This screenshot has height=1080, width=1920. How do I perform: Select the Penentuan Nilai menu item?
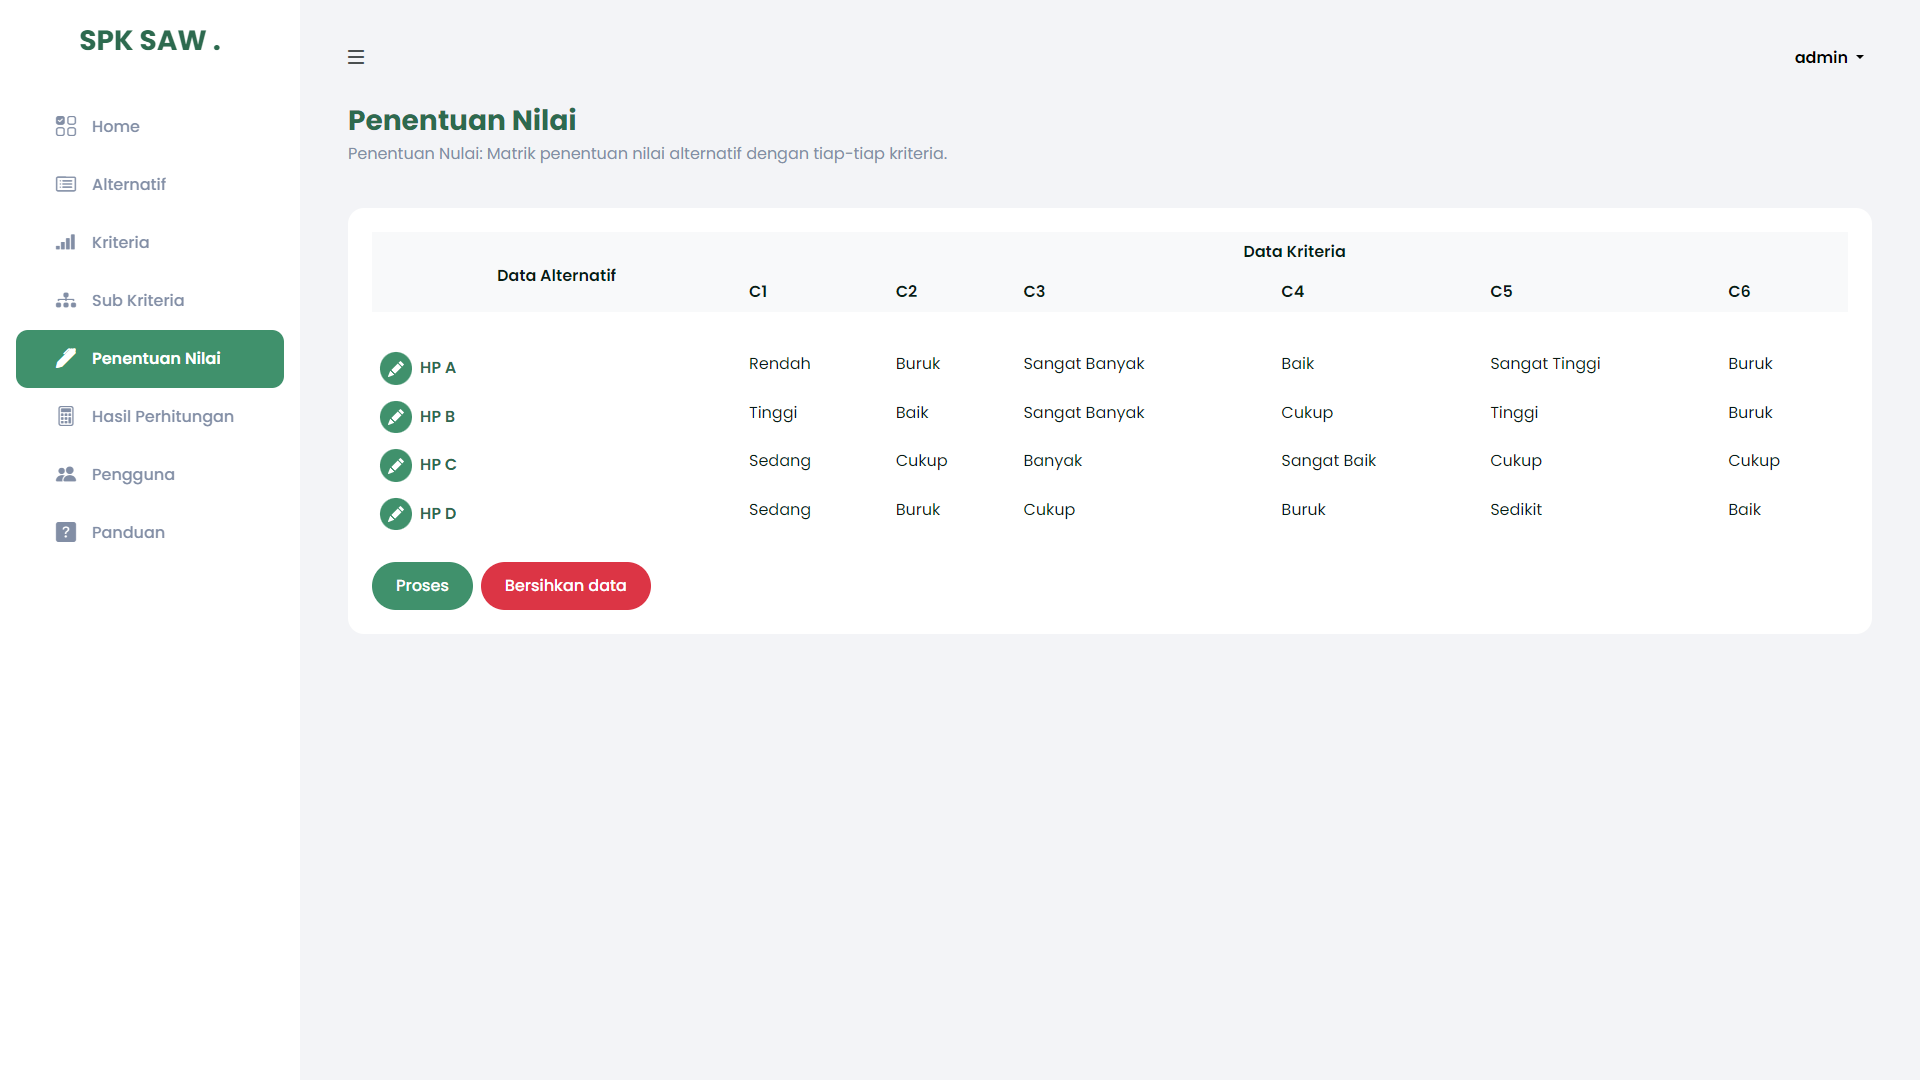tap(150, 359)
